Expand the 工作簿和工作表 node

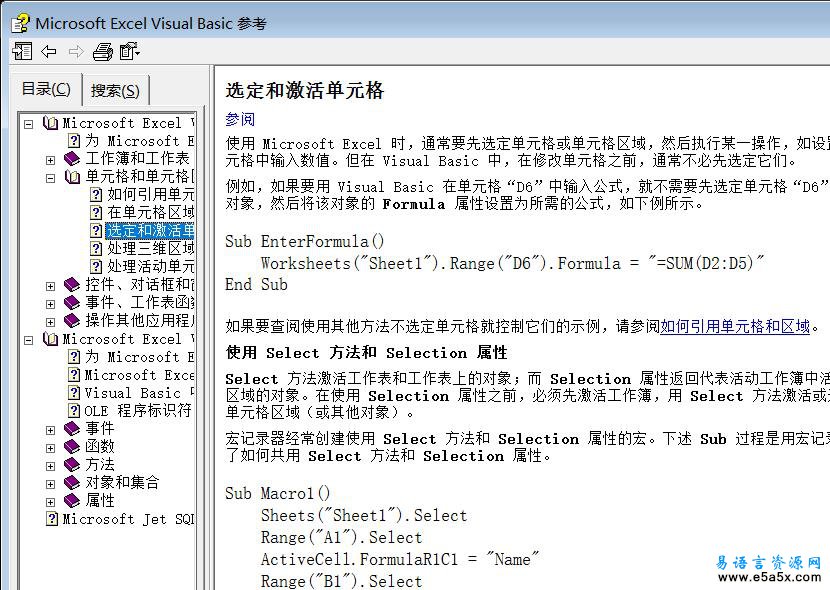[50, 160]
